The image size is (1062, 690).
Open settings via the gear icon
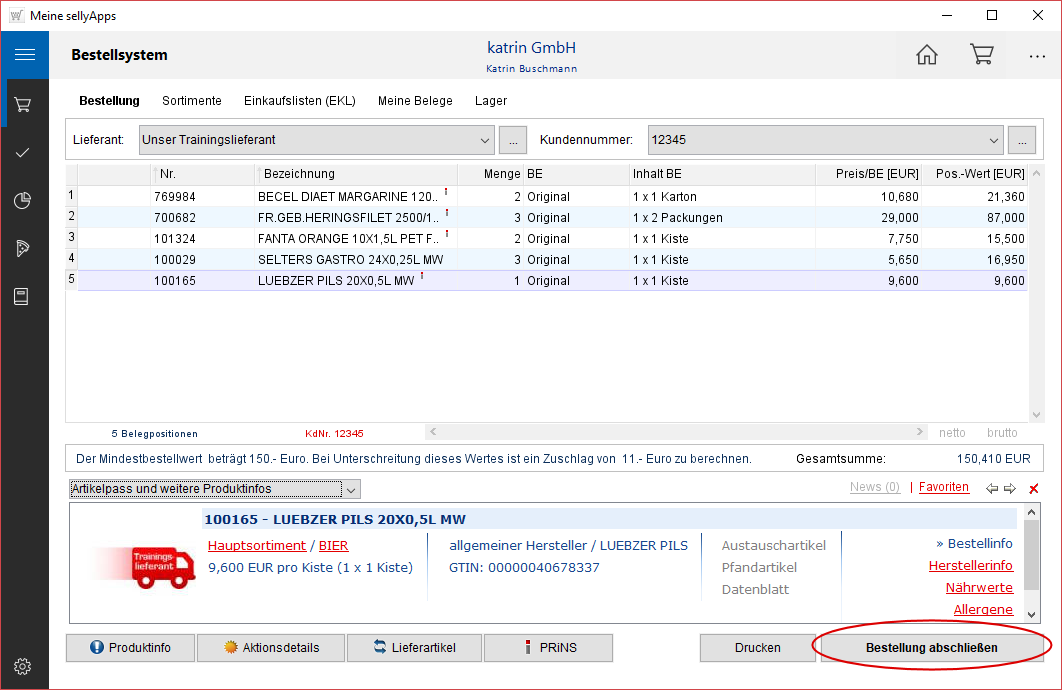[x=24, y=666]
